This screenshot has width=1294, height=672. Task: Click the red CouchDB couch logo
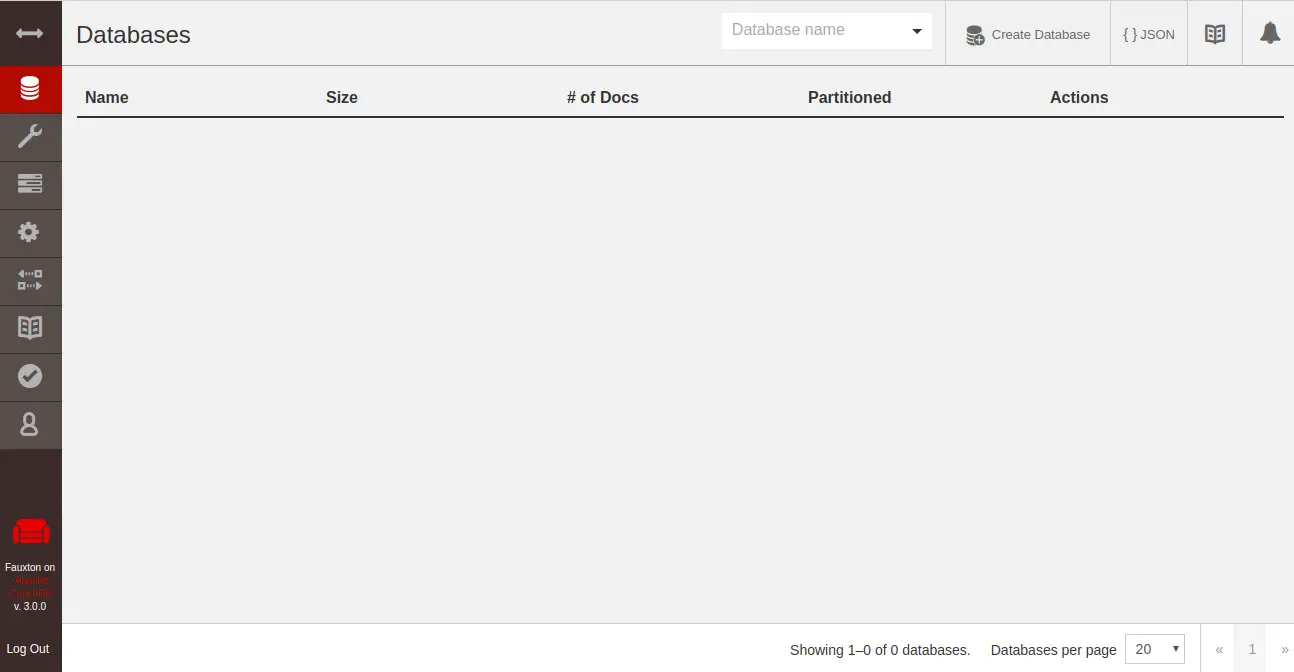click(x=30, y=533)
